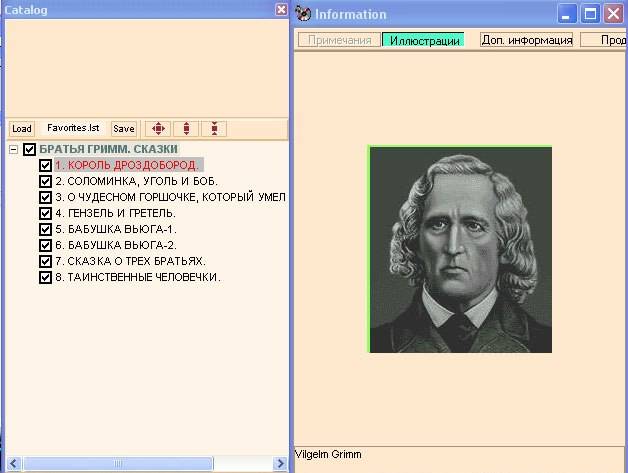Screen dimensions: 628x473
Task: Toggle checkbox for ТАИНСТВЕННЫЕ ЧЕЛОВЕЧКИ
Action: click(x=45, y=277)
